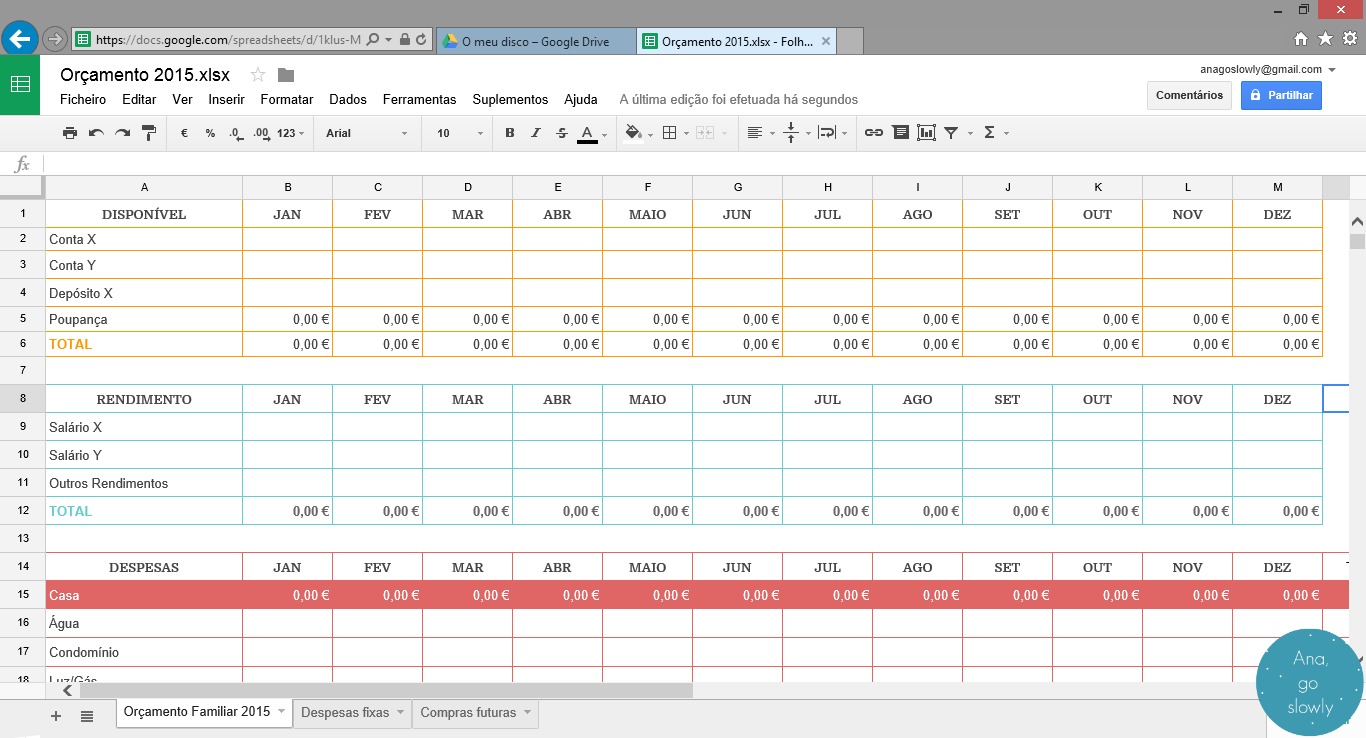Click the browser address bar URL
The width and height of the screenshot is (1366, 738).
click(228, 41)
